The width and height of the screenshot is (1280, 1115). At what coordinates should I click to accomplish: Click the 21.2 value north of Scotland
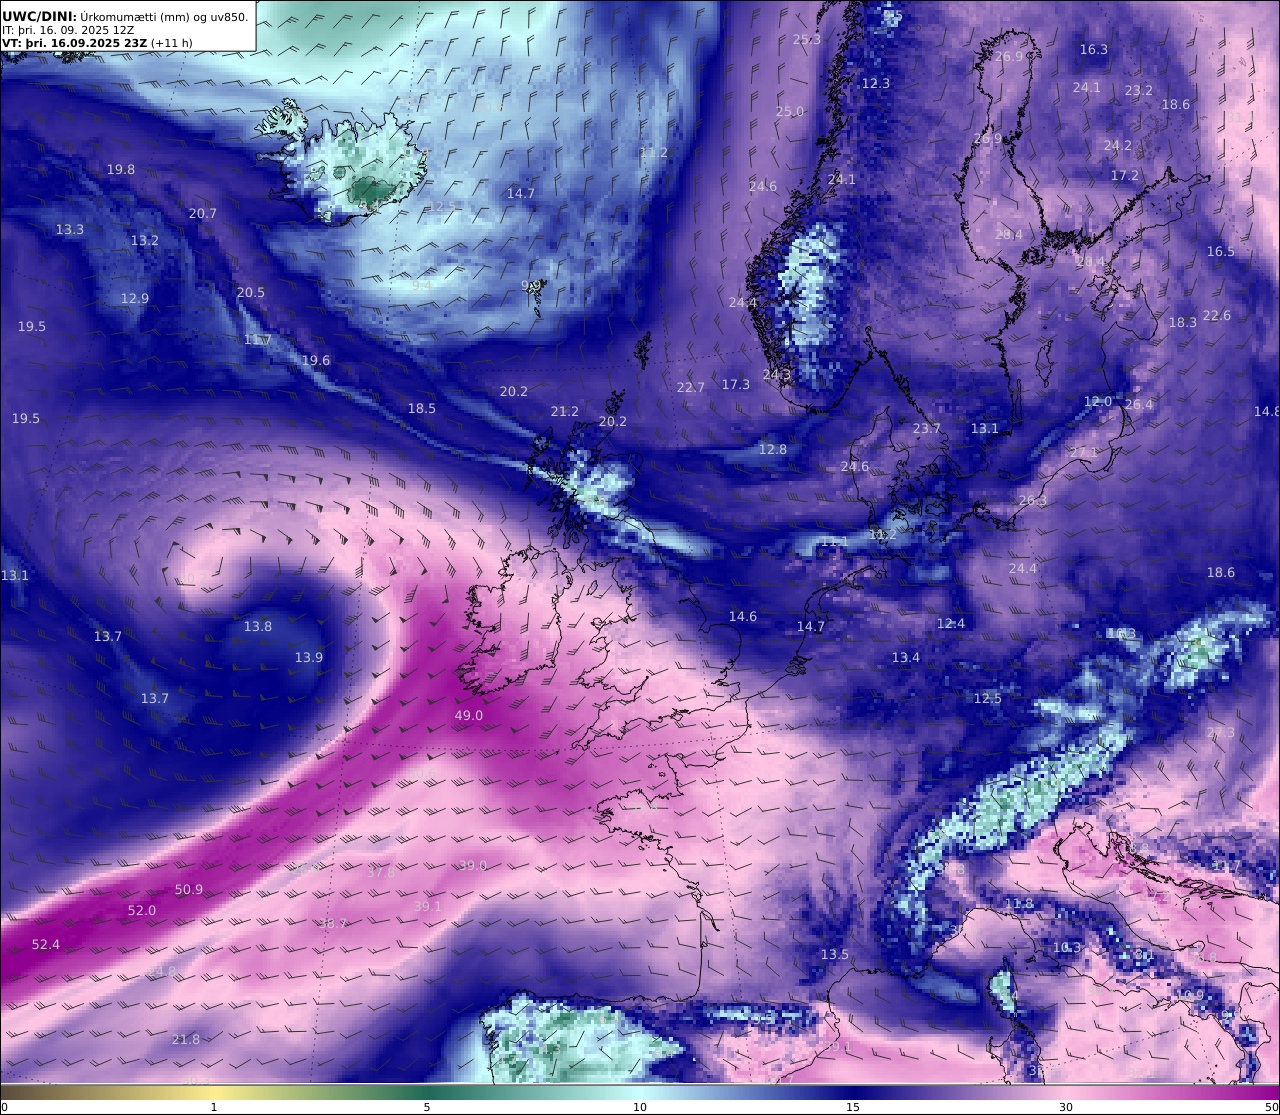coord(565,412)
